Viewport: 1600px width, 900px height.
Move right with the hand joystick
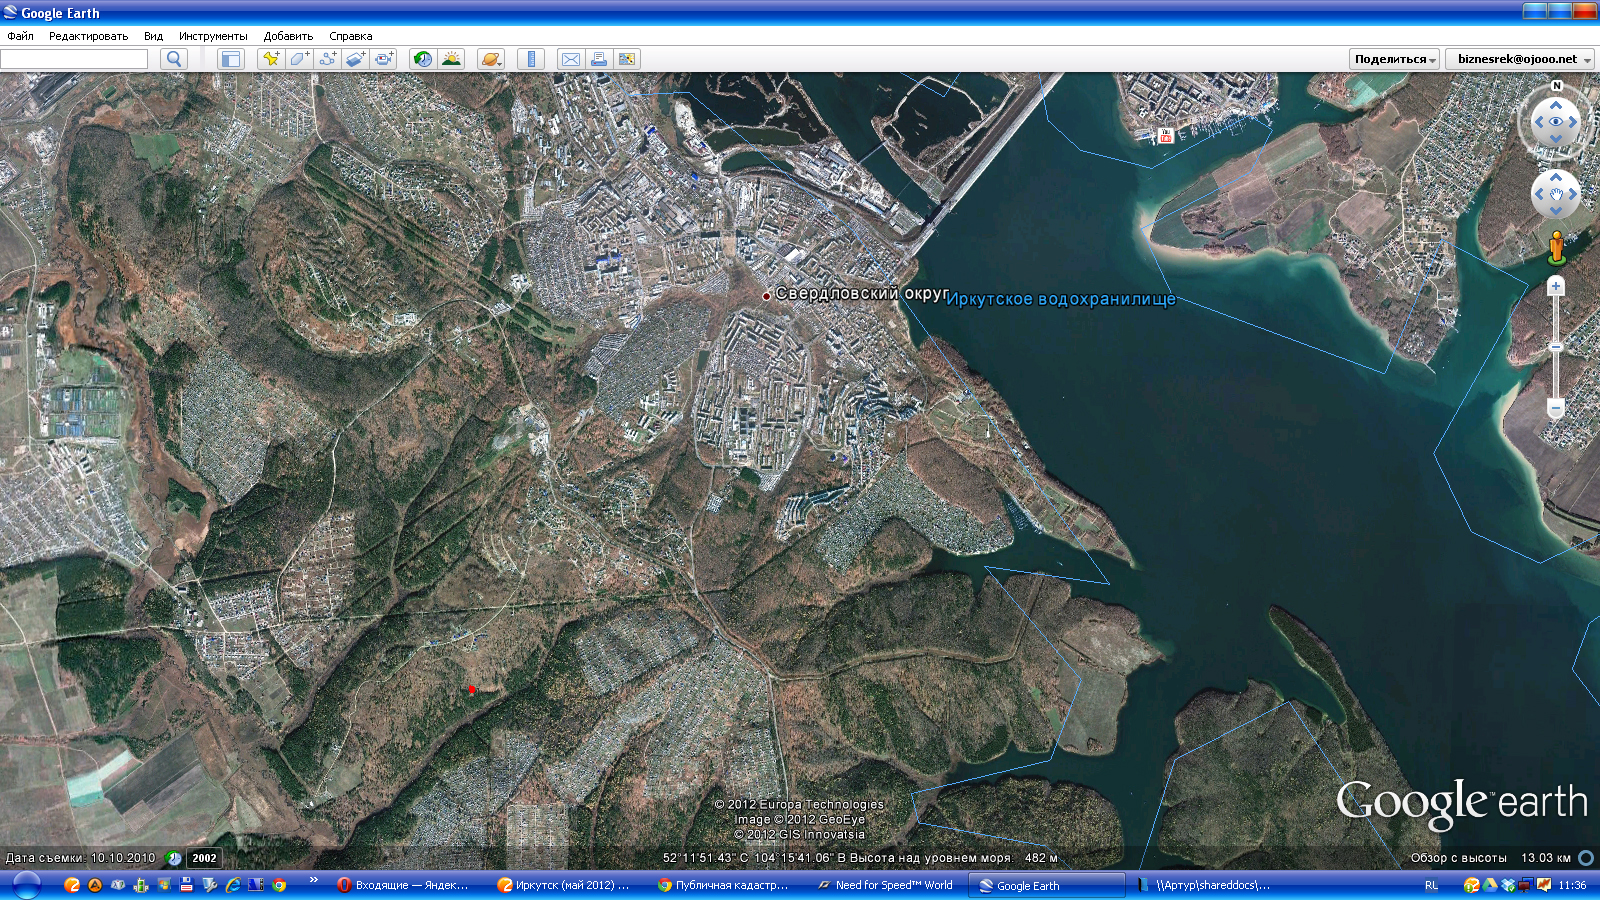tap(1573, 194)
